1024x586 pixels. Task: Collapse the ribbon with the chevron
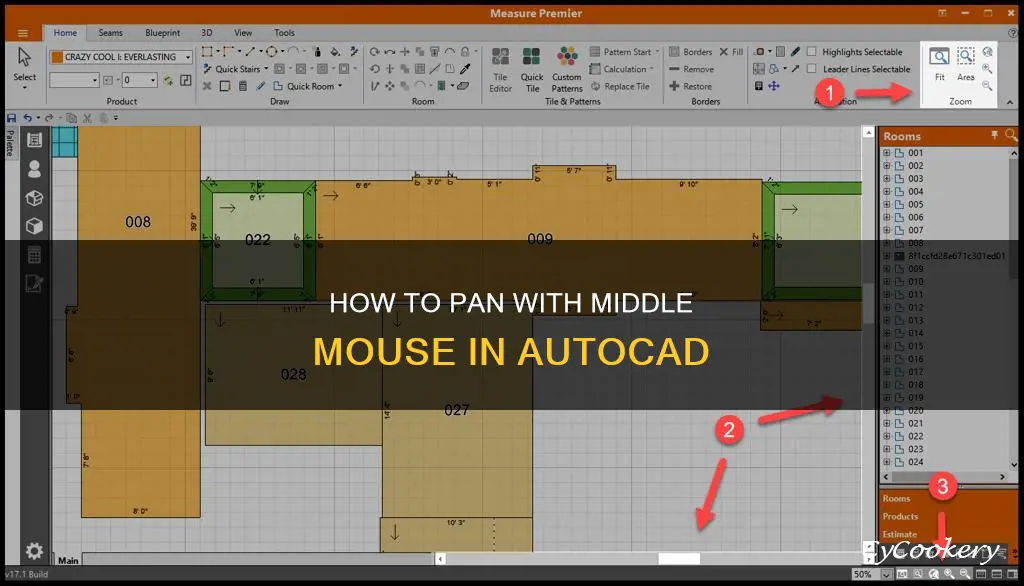click(x=1010, y=102)
